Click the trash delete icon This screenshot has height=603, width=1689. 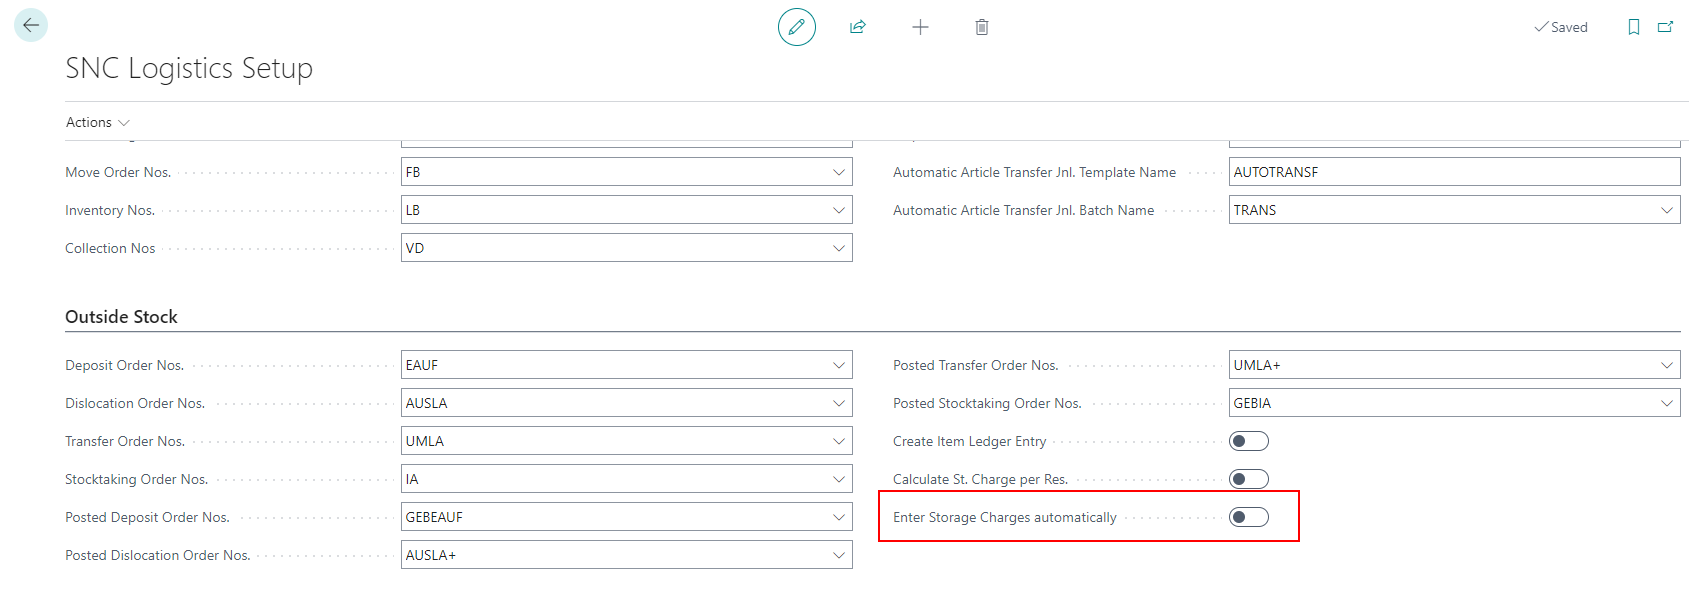(x=982, y=27)
